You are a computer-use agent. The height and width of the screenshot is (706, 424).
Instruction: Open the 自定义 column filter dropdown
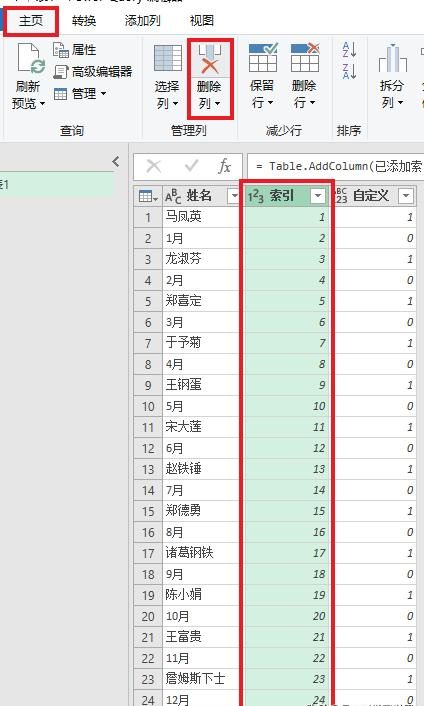(406, 196)
